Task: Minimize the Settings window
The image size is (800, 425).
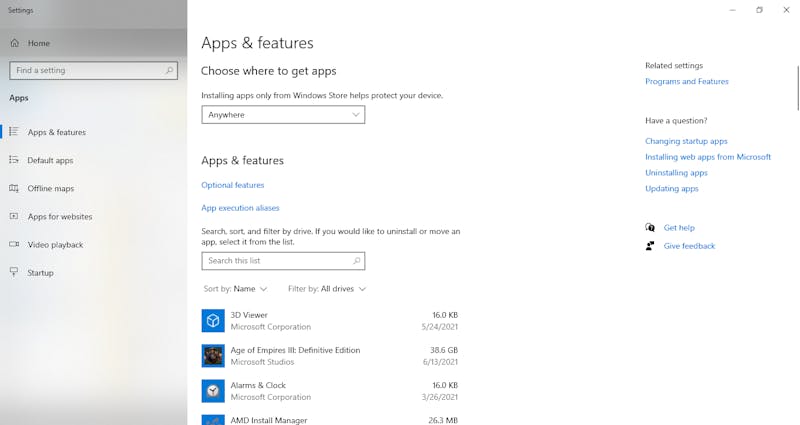Action: point(733,10)
